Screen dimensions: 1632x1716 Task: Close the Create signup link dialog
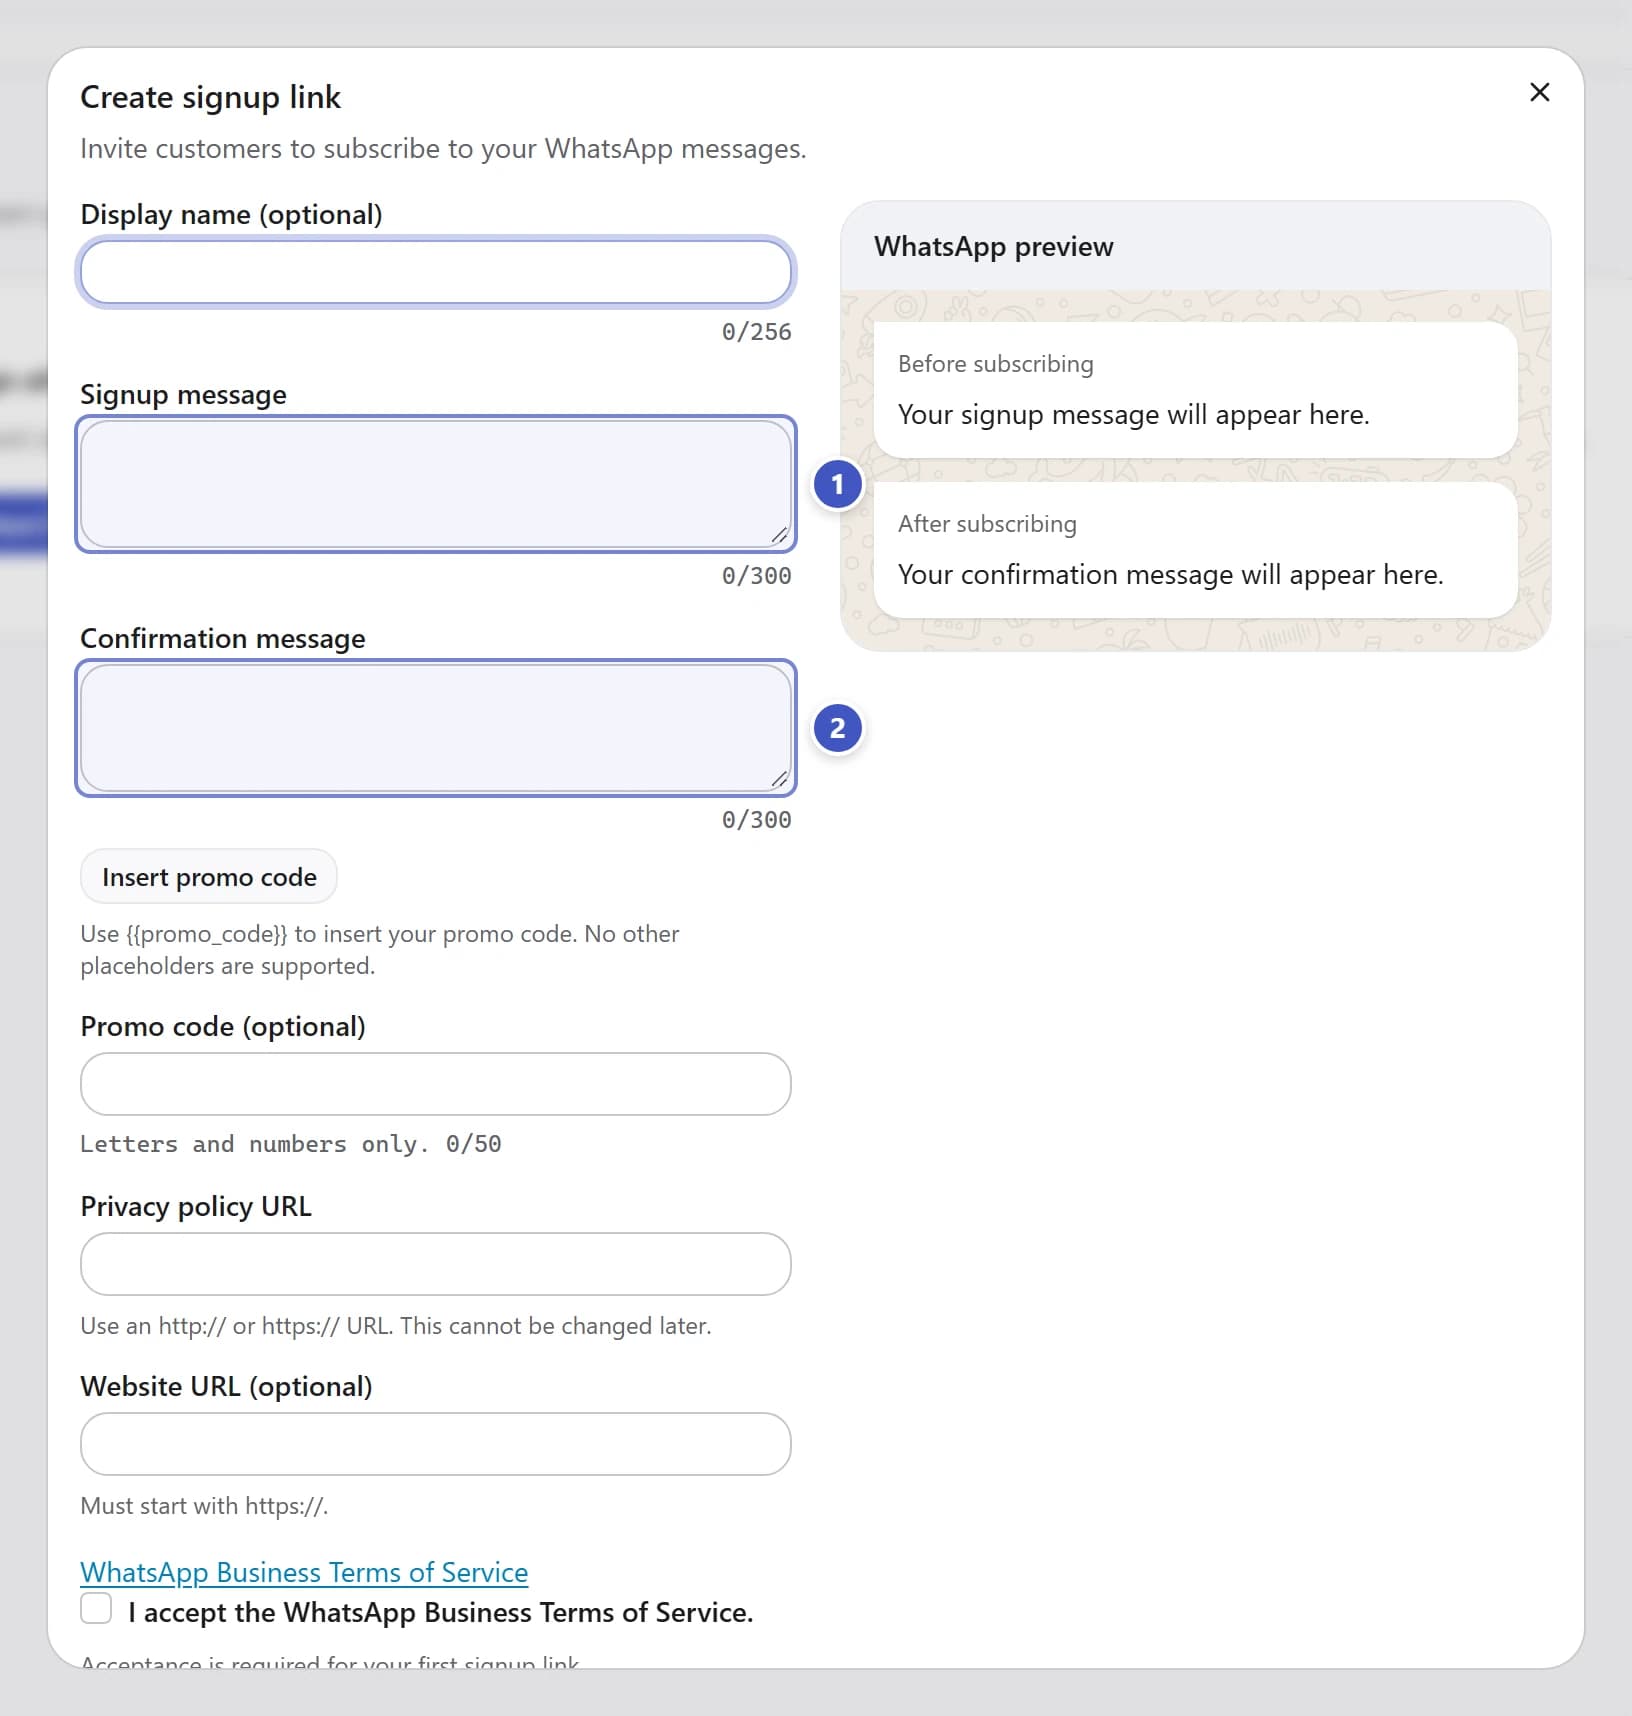pos(1539,92)
